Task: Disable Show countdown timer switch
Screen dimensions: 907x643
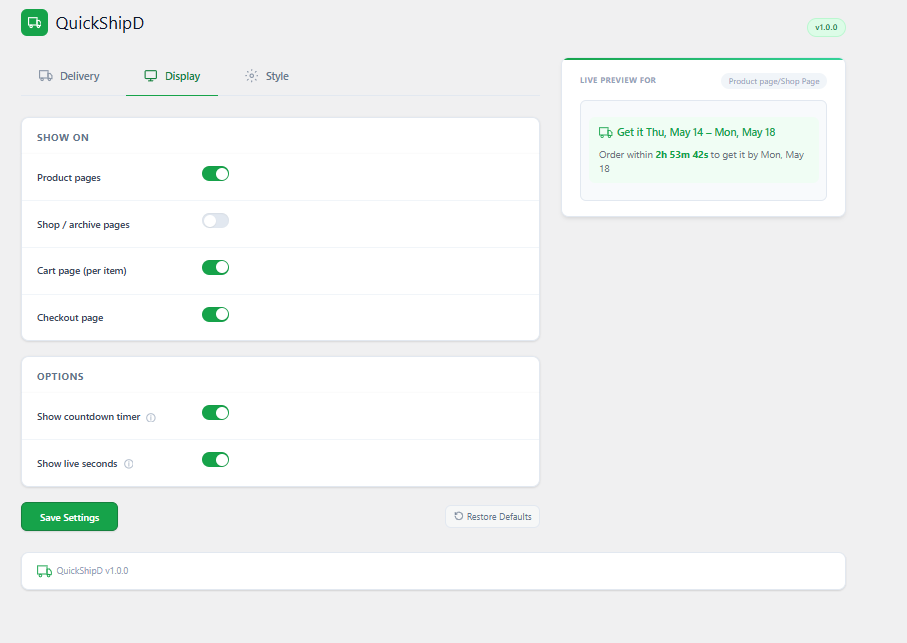Action: tap(215, 412)
